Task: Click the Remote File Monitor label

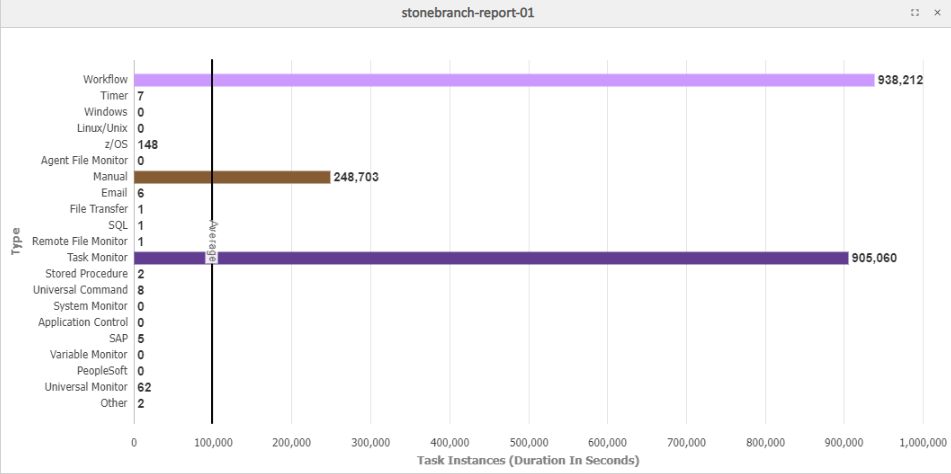Action: click(80, 241)
